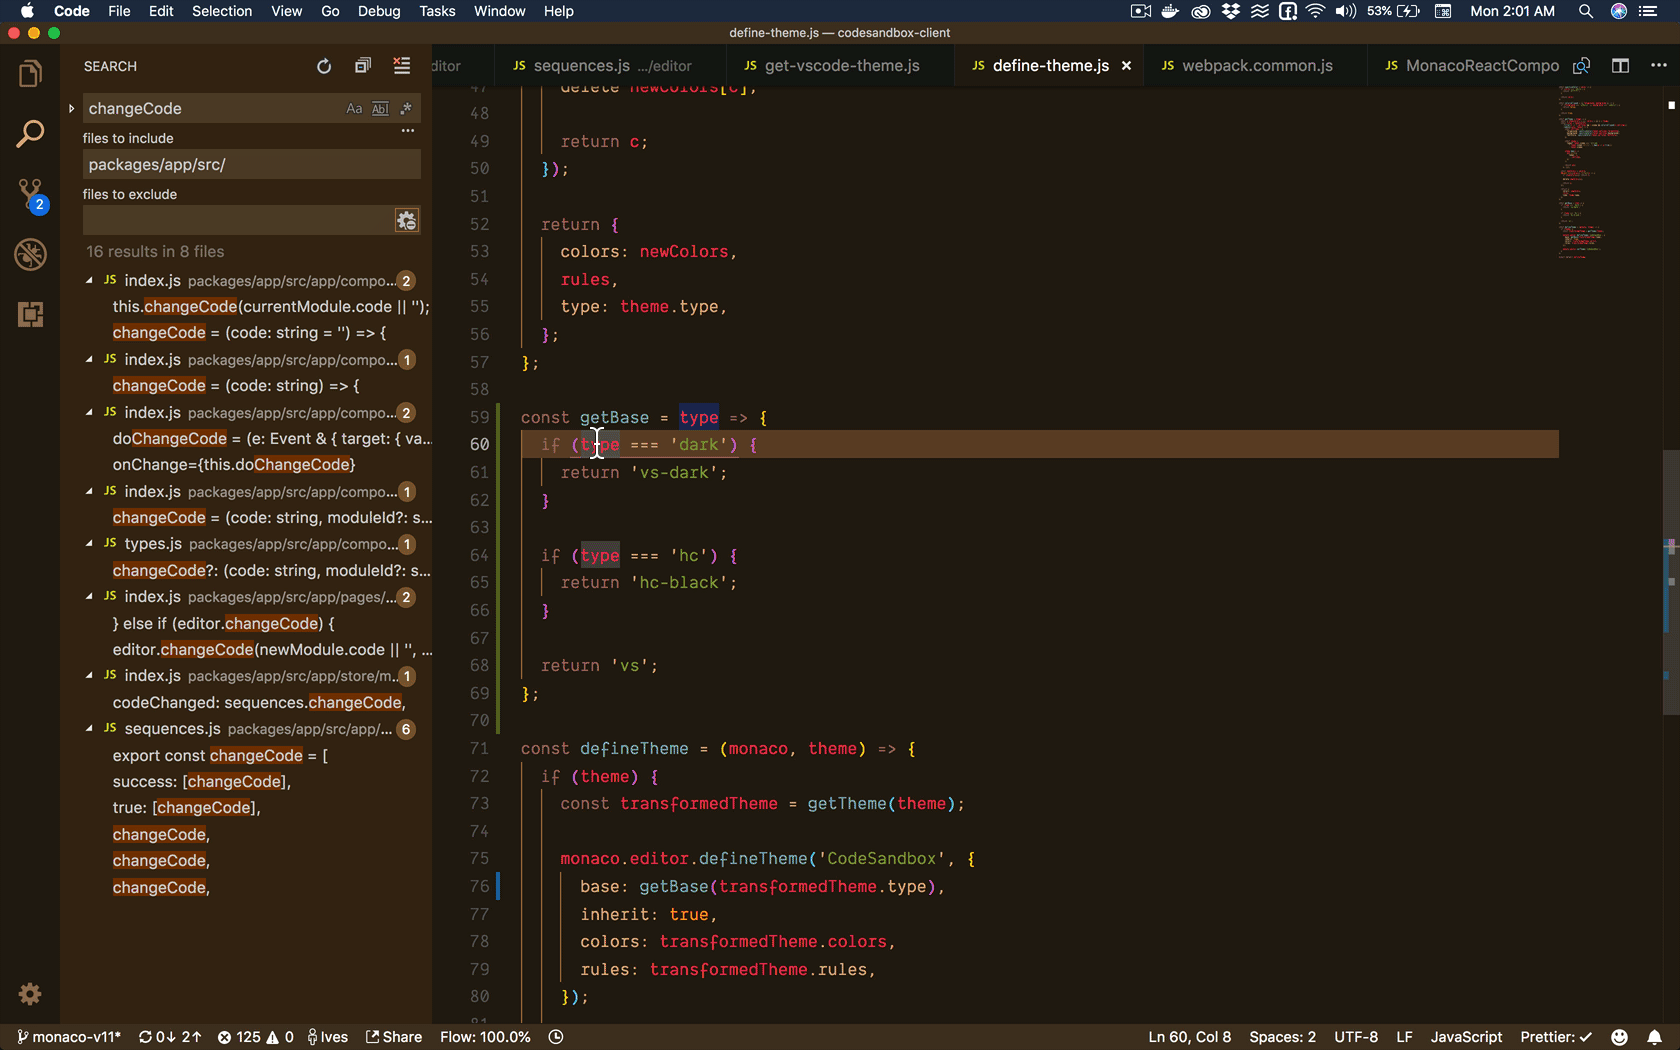
Task: Expand the replace field toggle arrow
Action: click(x=71, y=108)
